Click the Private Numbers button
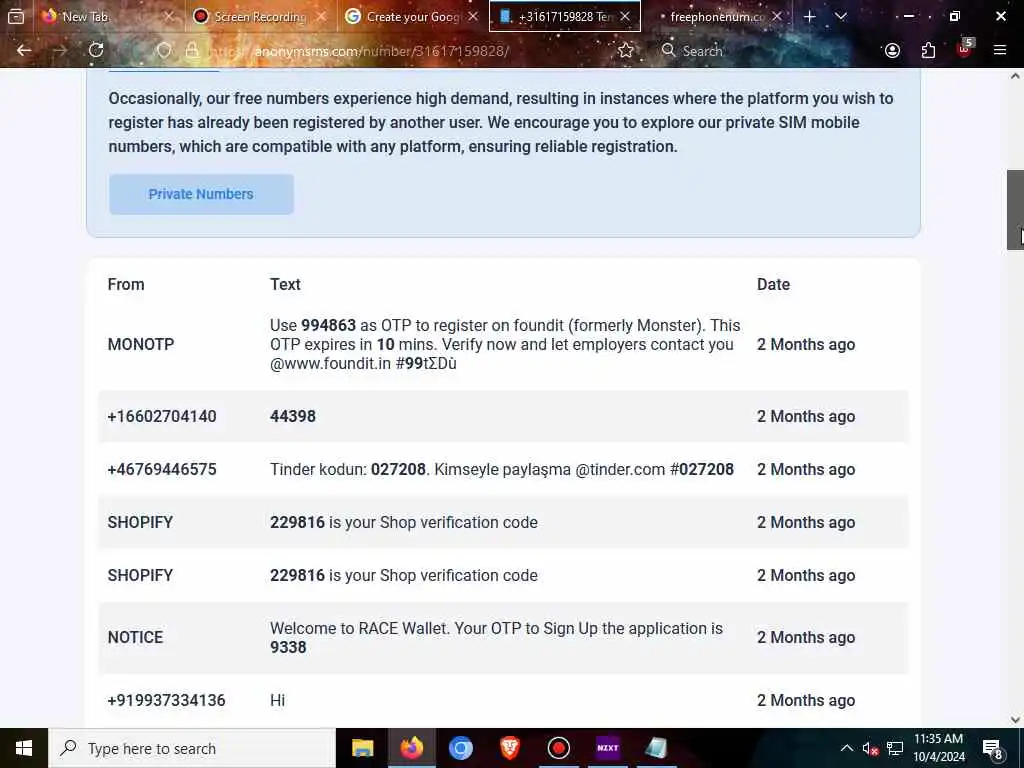The height and width of the screenshot is (768, 1024). pos(201,194)
